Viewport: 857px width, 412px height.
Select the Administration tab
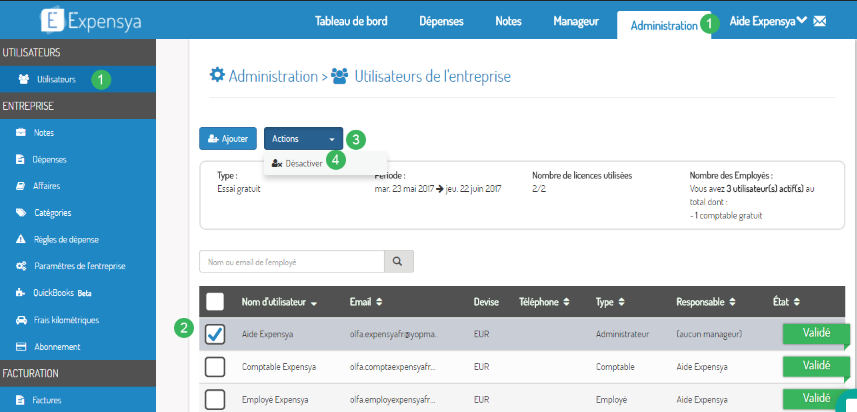664,25
